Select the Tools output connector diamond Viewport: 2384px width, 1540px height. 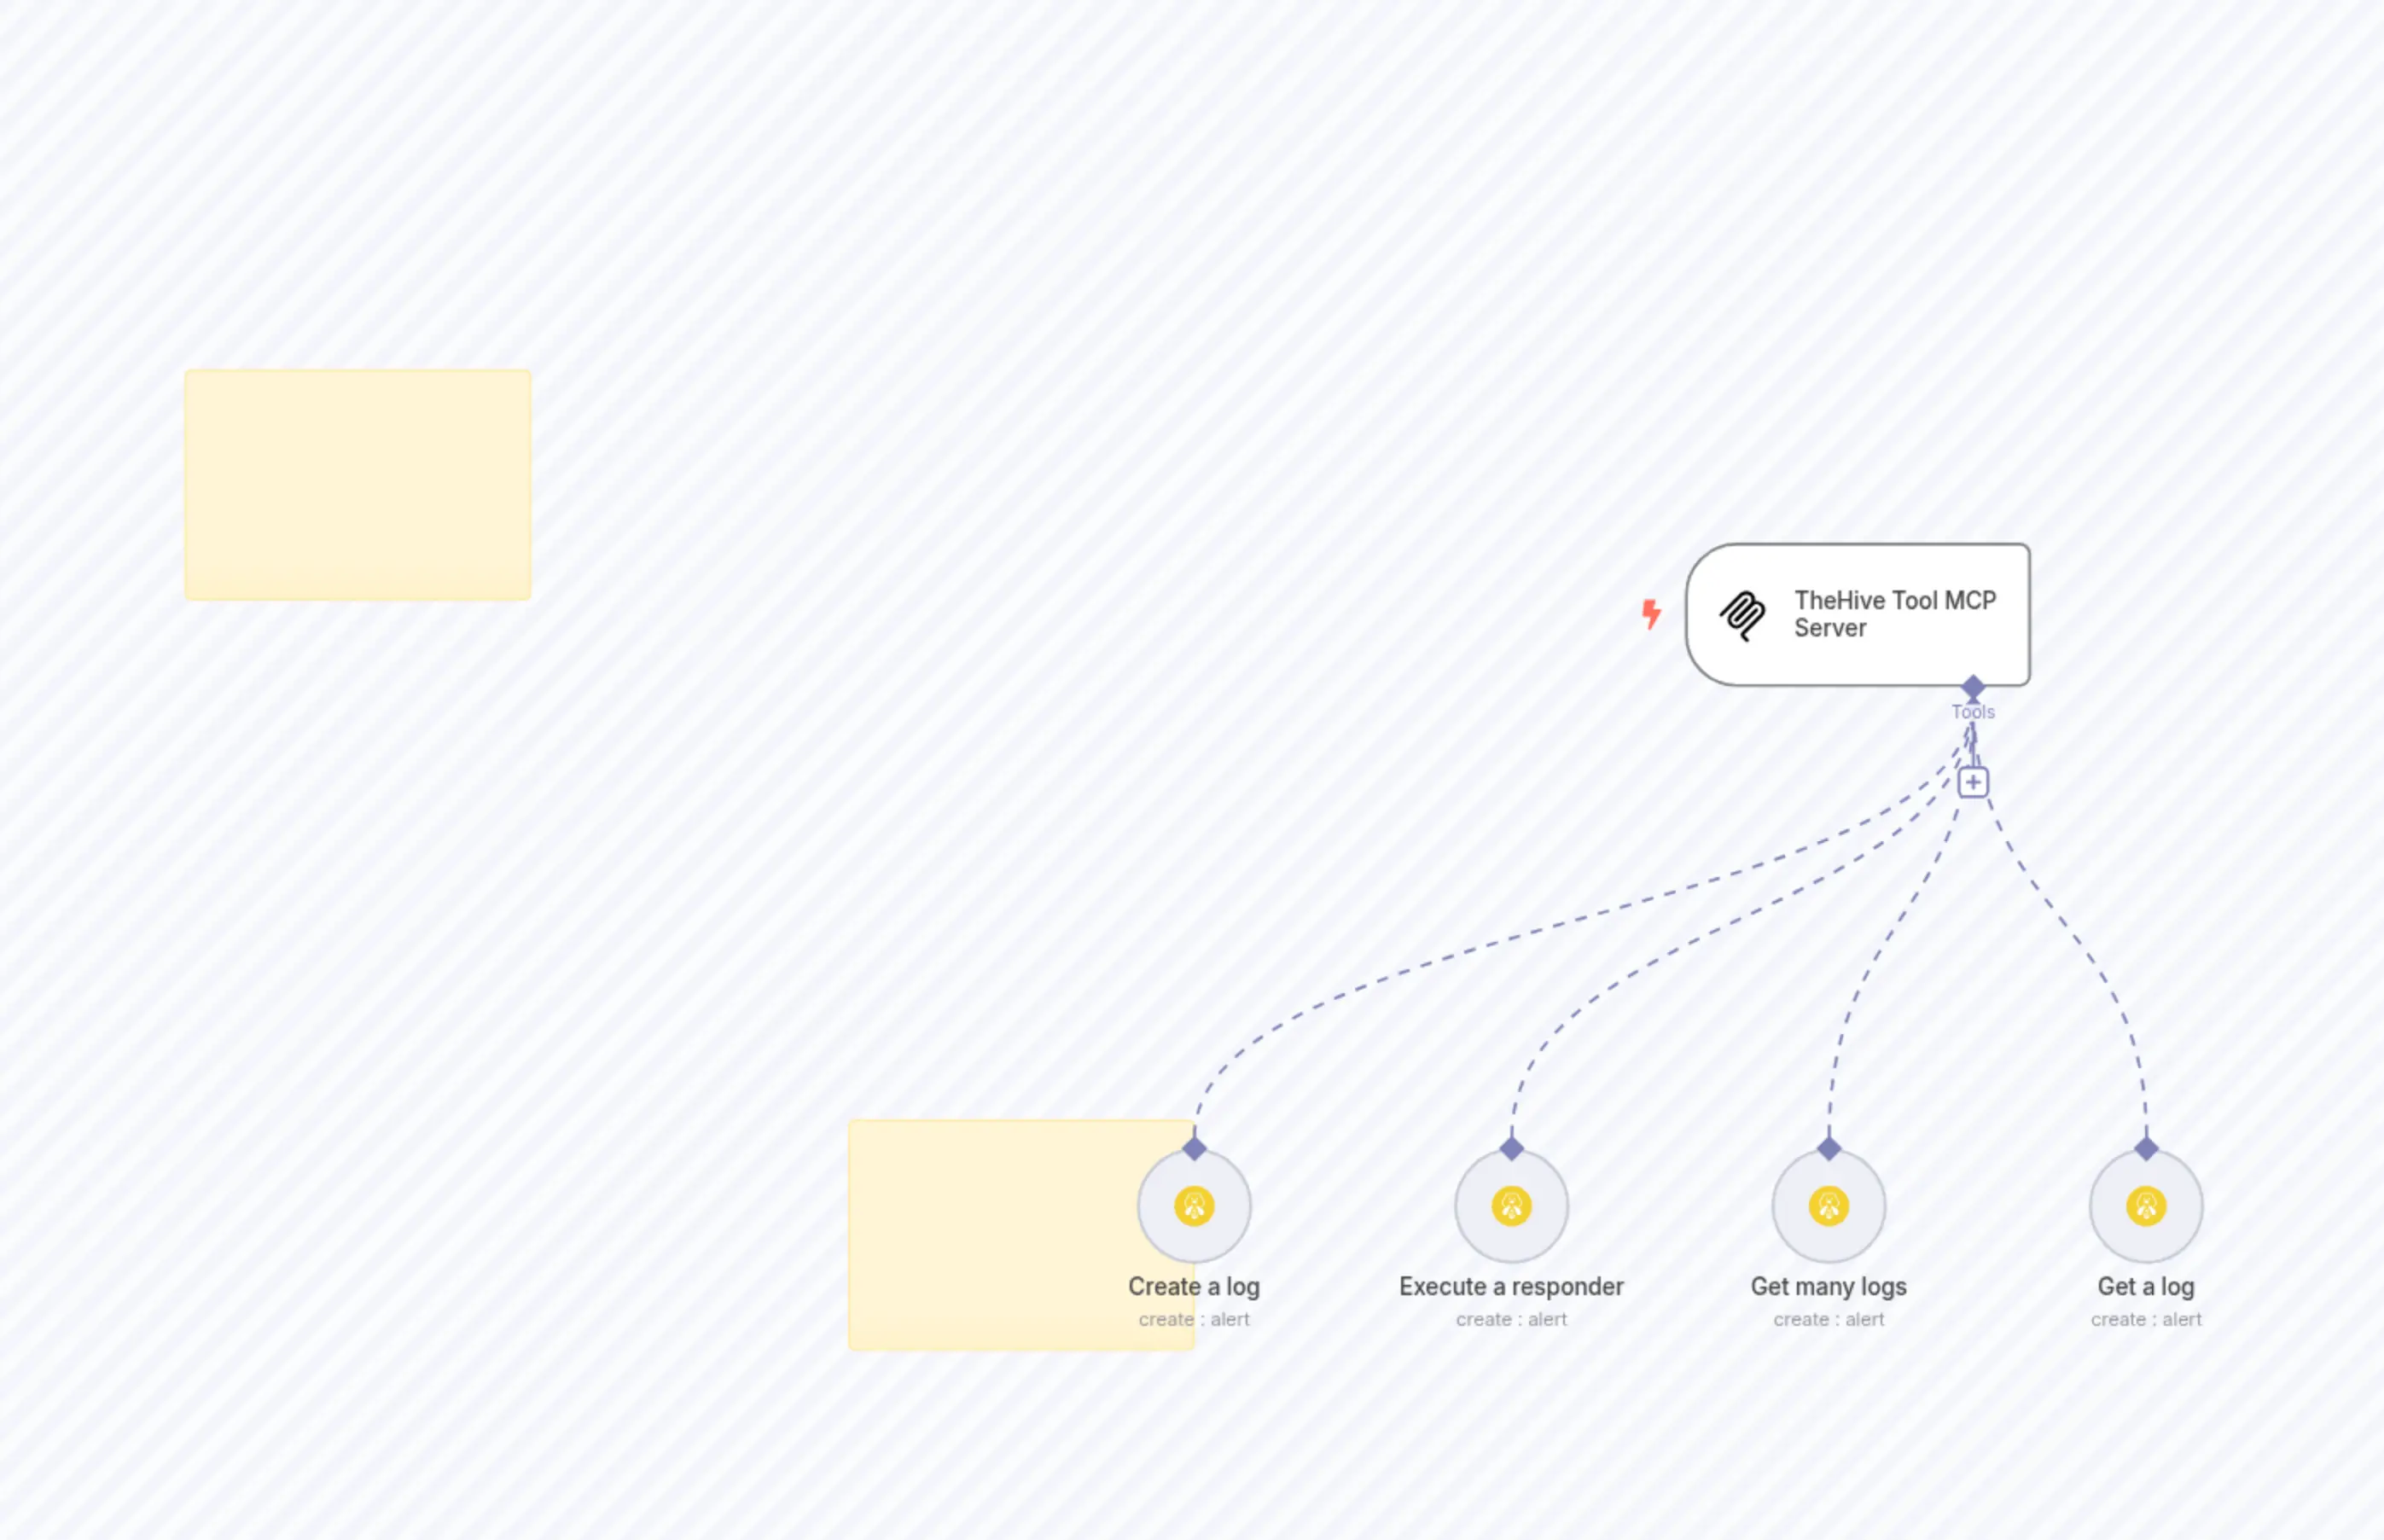[1972, 687]
